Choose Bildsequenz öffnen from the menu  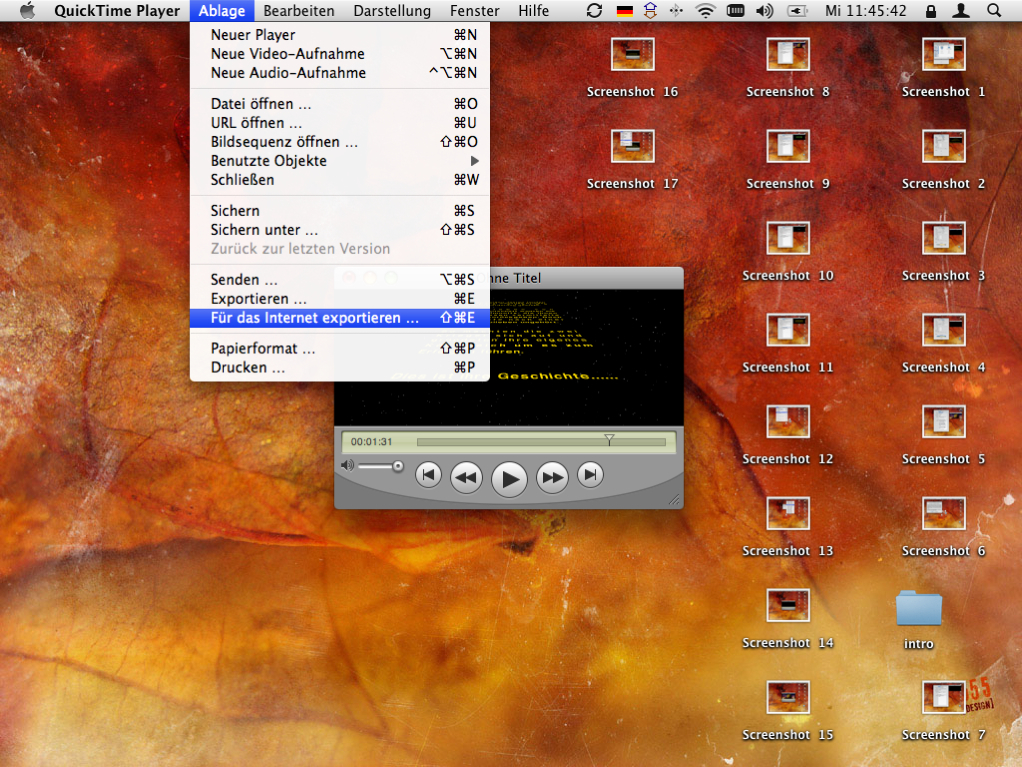pyautogui.click(x=340, y=141)
